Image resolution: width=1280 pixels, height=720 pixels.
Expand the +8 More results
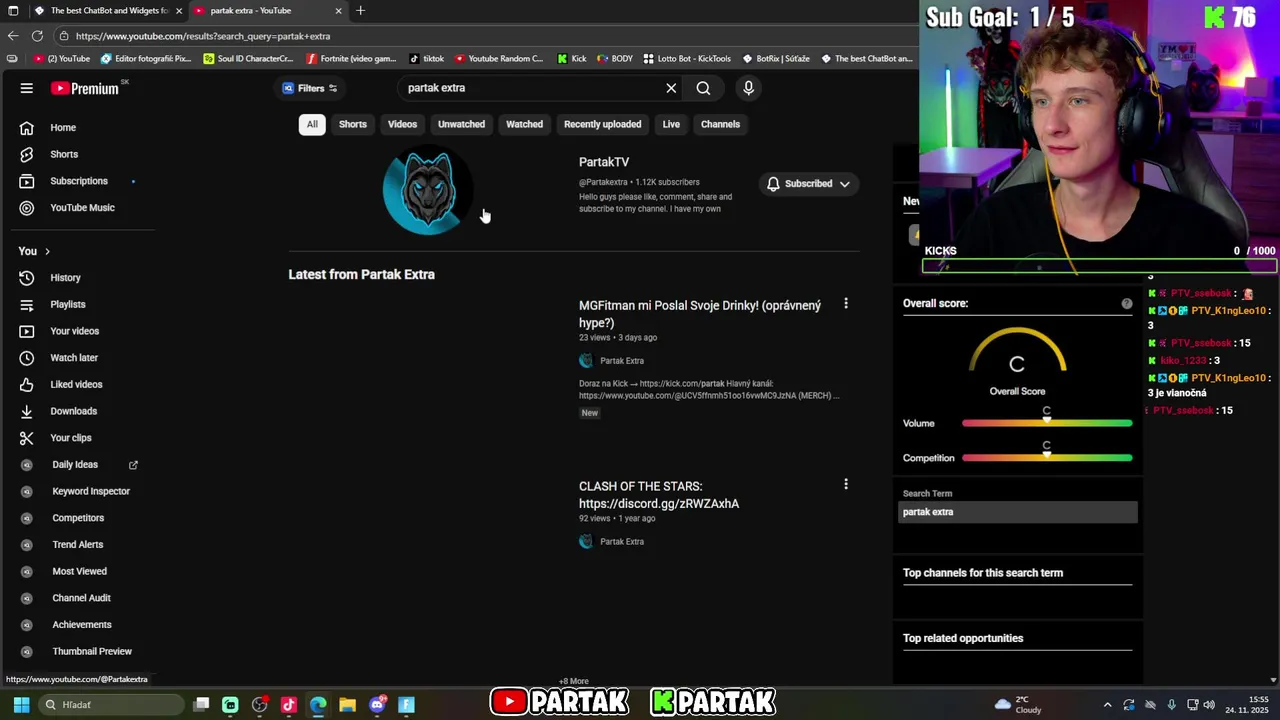573,681
